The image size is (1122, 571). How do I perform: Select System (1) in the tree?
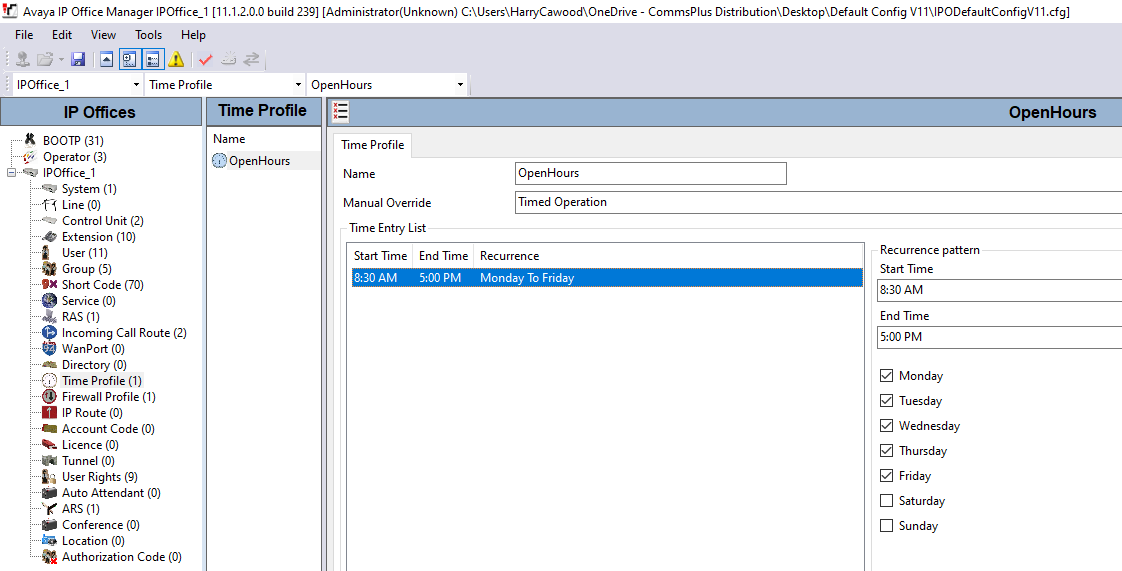coord(89,189)
